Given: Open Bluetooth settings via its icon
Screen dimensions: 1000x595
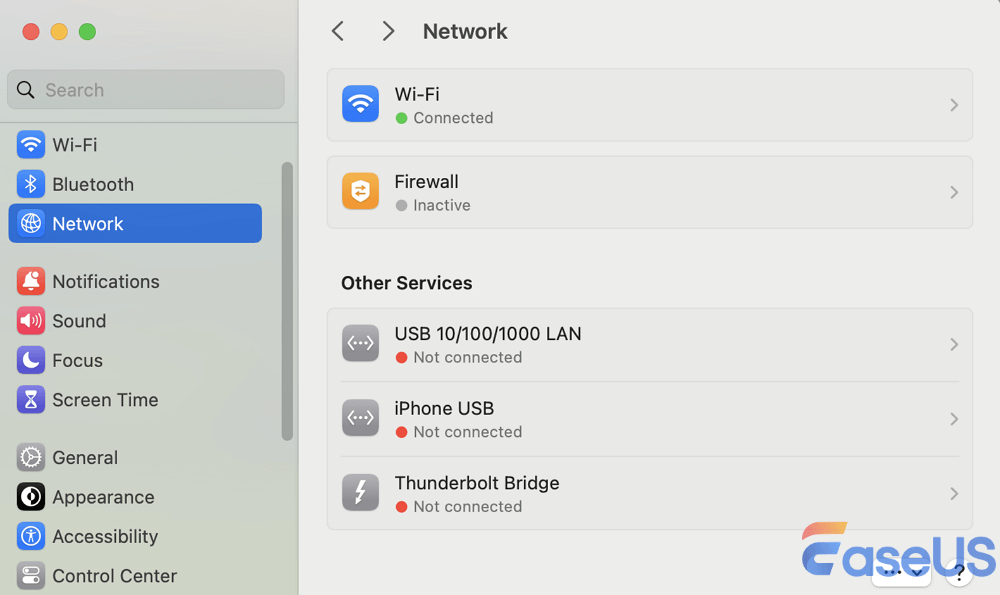Looking at the screenshot, I should (x=30, y=184).
